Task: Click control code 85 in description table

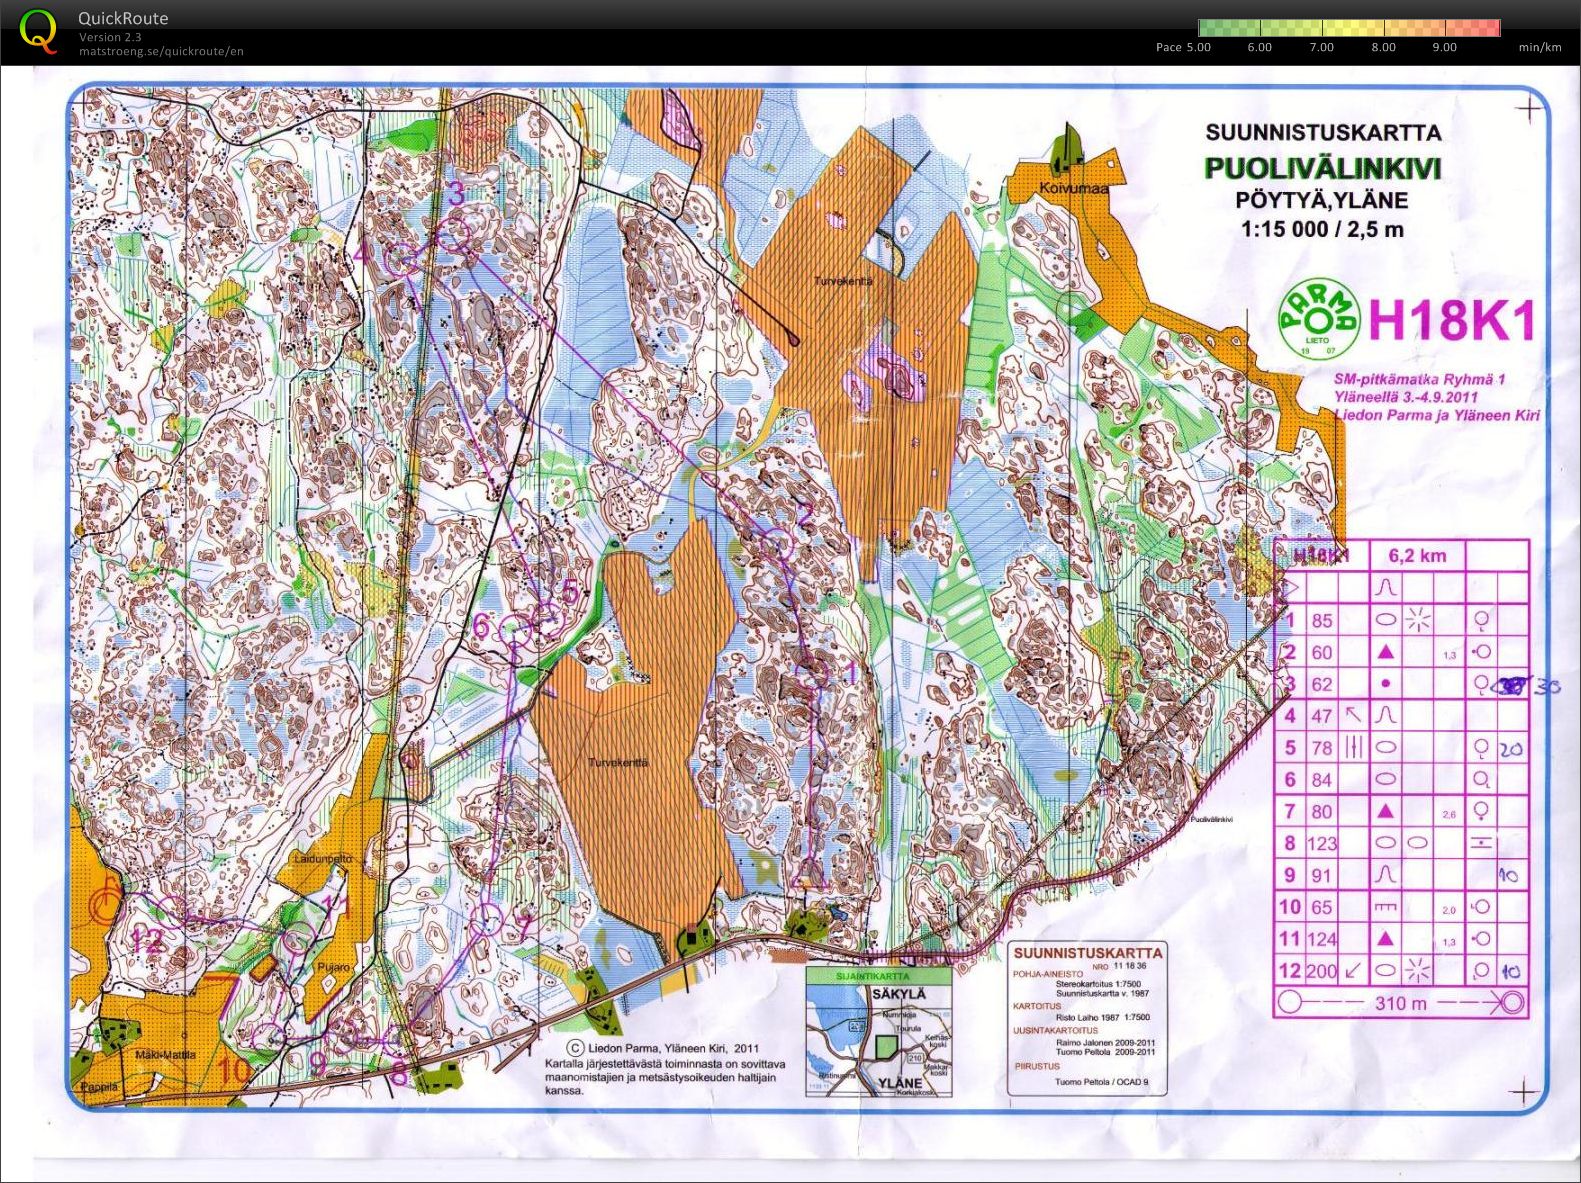Action: coord(1321,620)
